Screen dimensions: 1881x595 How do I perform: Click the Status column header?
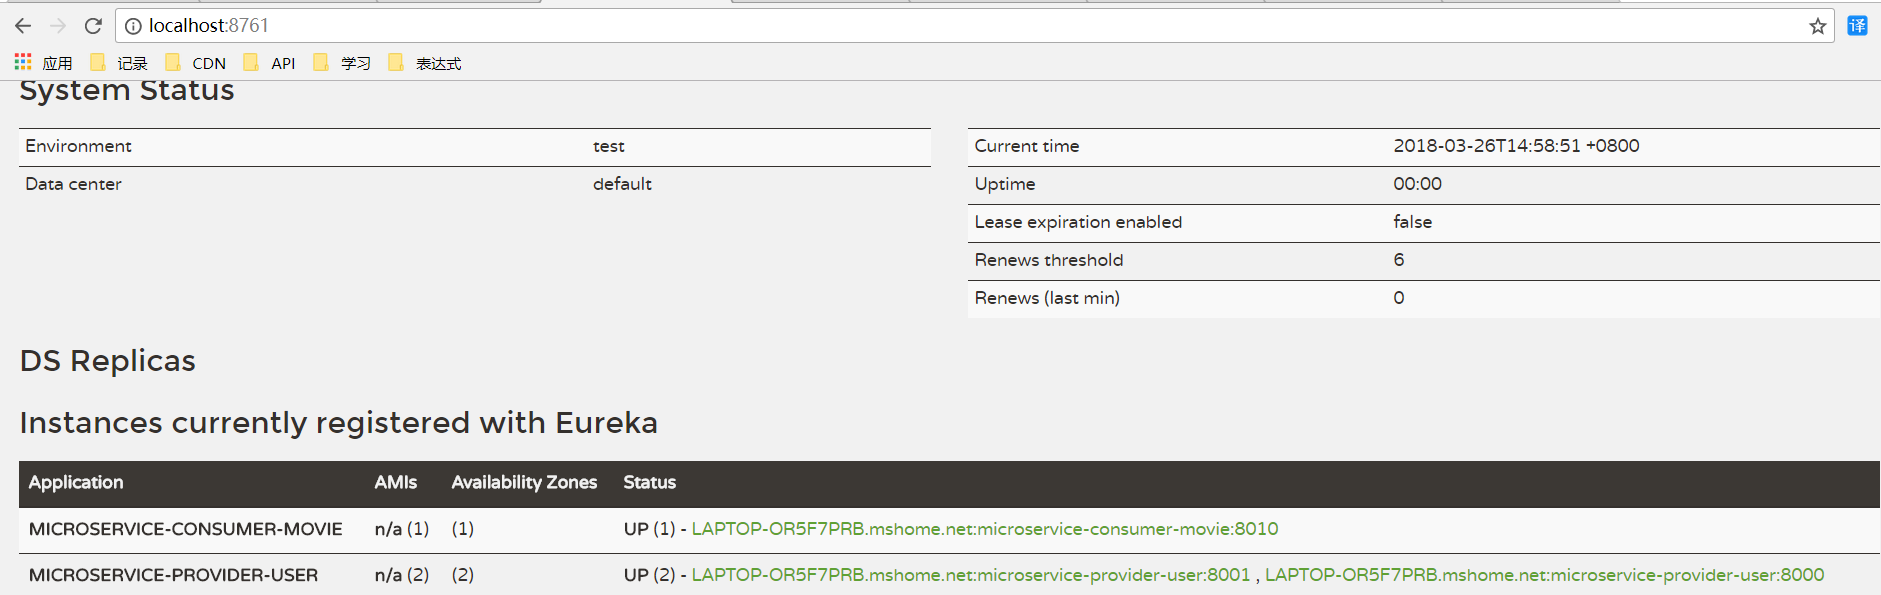[650, 482]
